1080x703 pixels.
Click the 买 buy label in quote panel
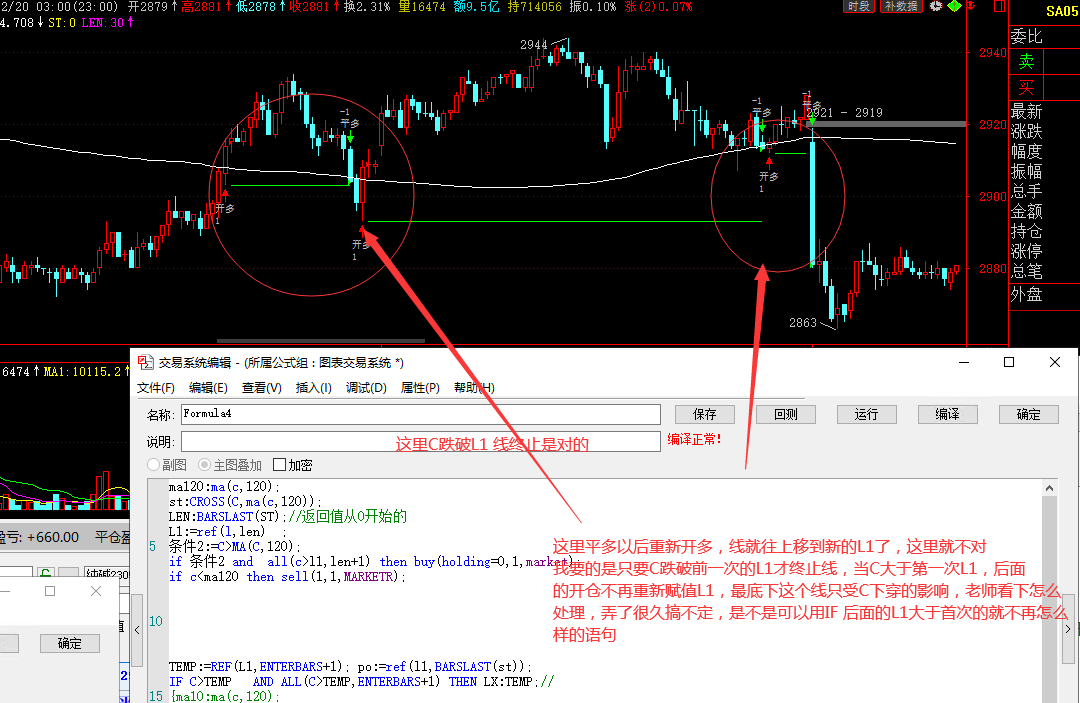(1026, 87)
